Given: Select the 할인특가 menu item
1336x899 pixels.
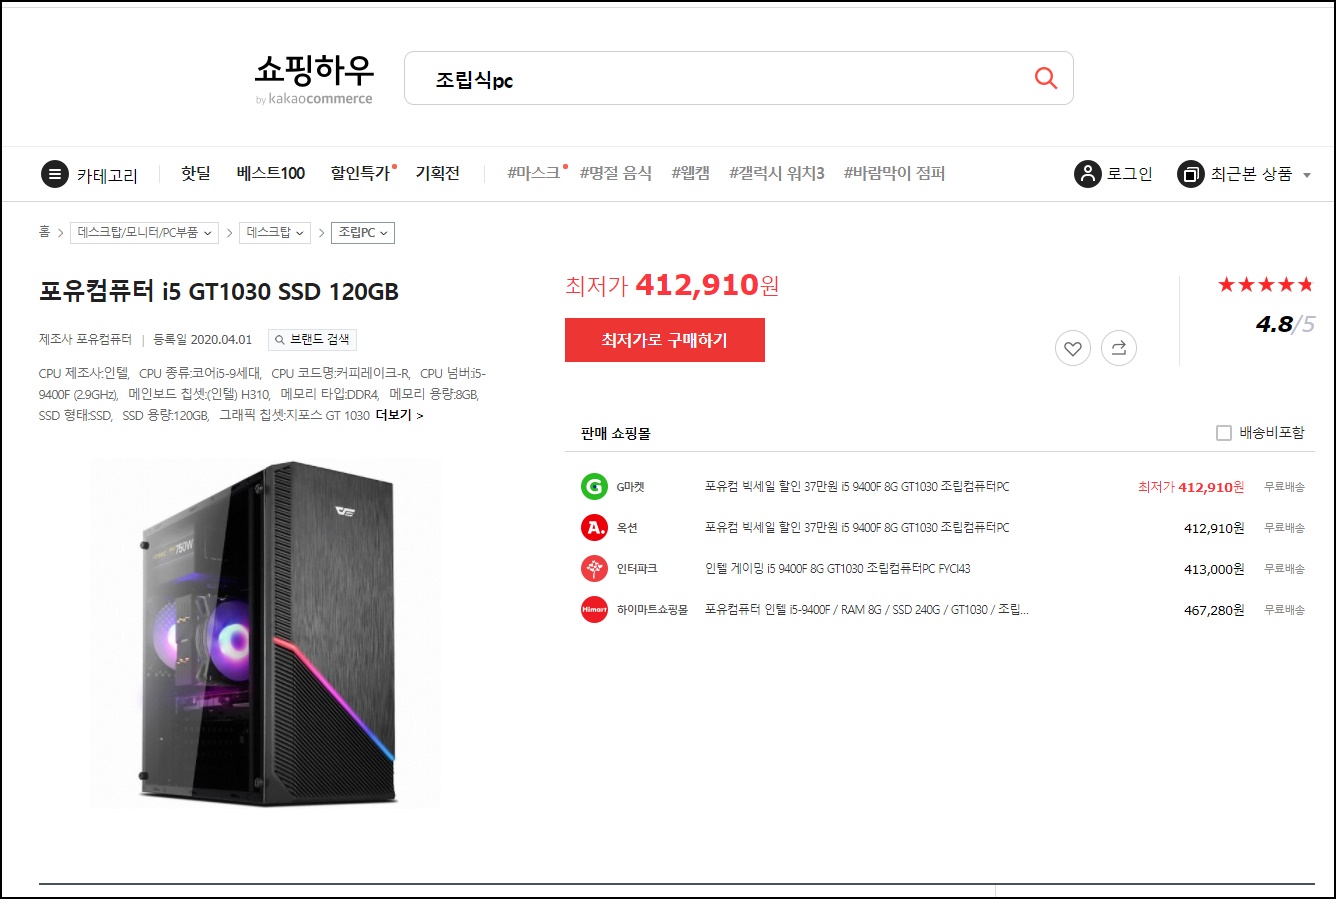Looking at the screenshot, I should click(x=360, y=173).
